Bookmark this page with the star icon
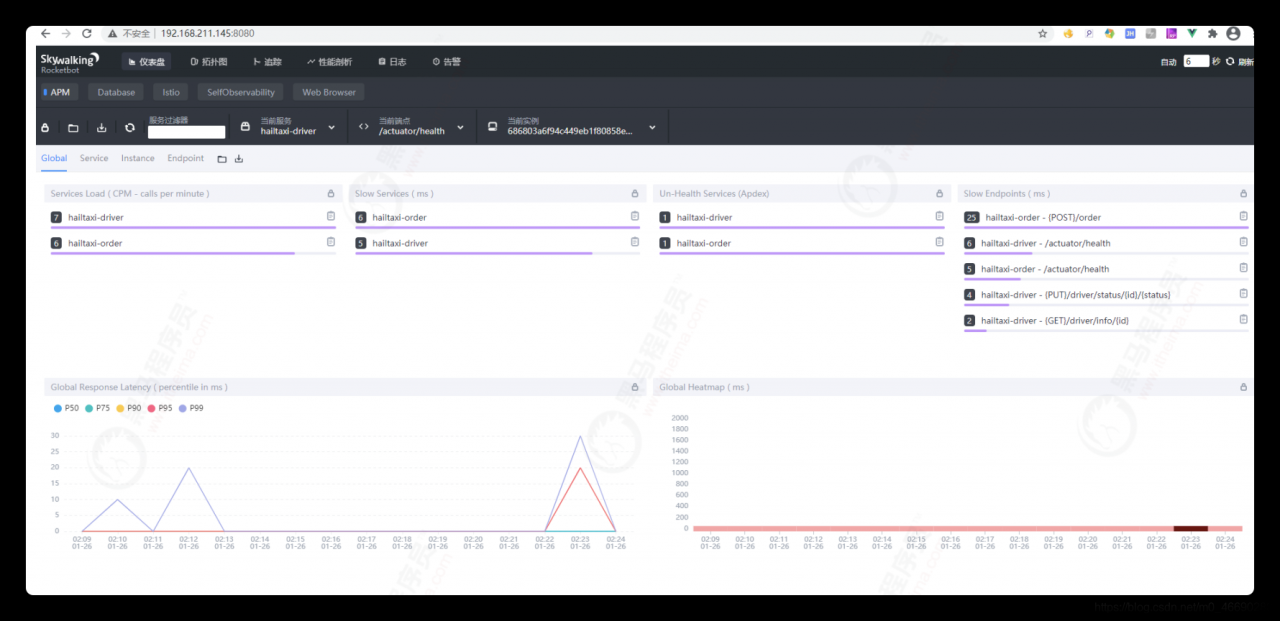The height and width of the screenshot is (621, 1280). point(1043,33)
